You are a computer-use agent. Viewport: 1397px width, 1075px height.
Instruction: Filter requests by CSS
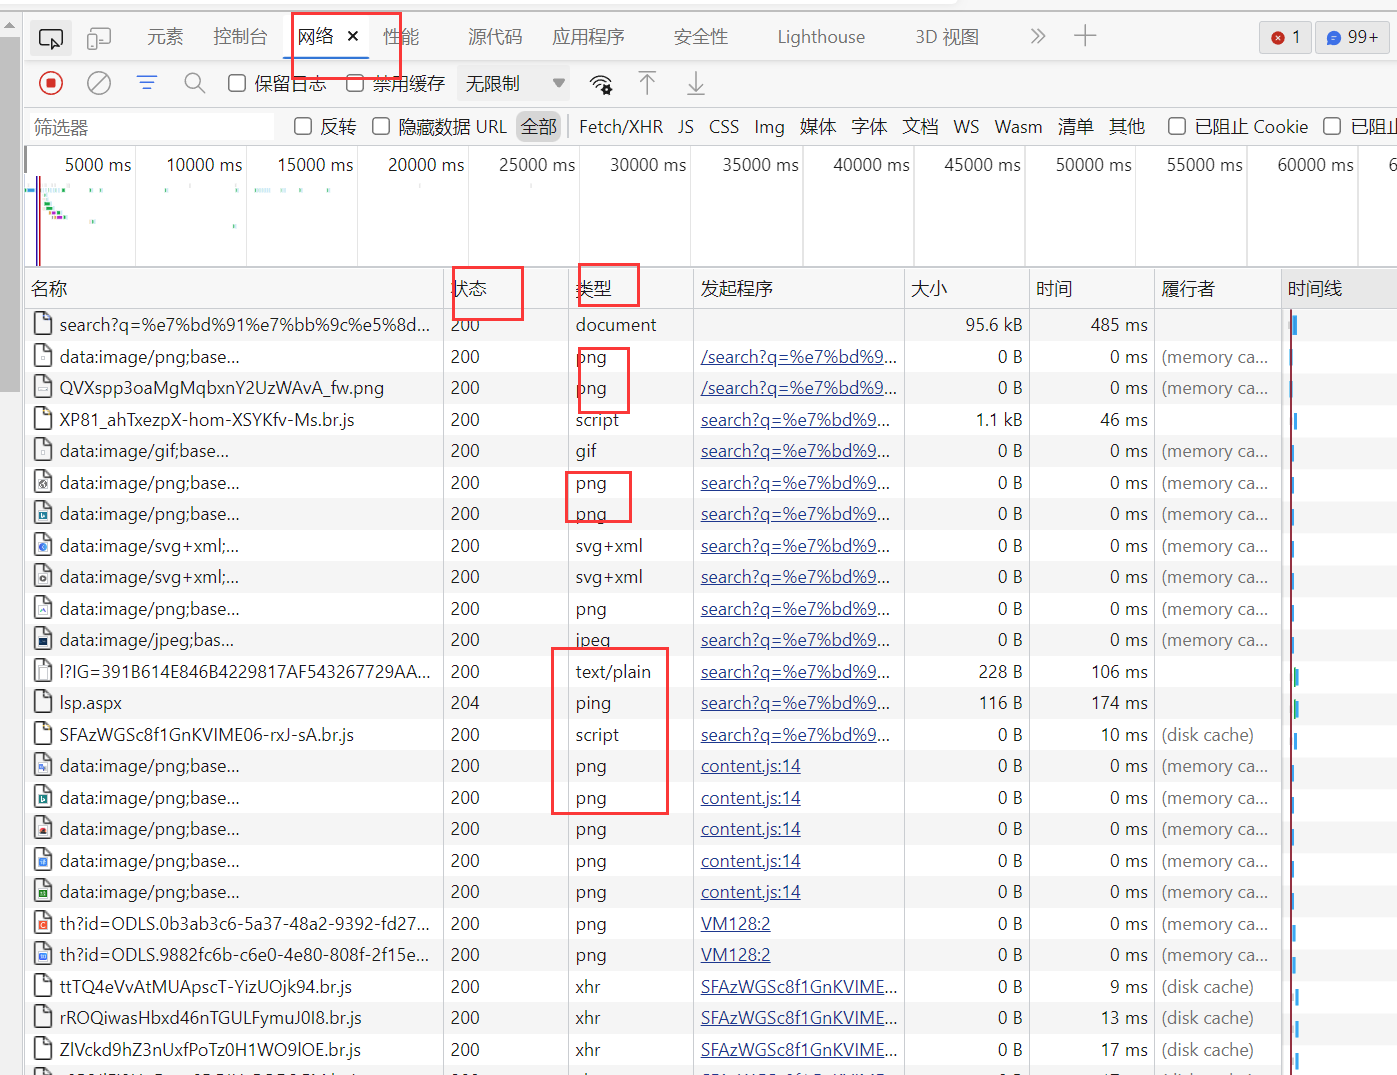click(x=724, y=127)
